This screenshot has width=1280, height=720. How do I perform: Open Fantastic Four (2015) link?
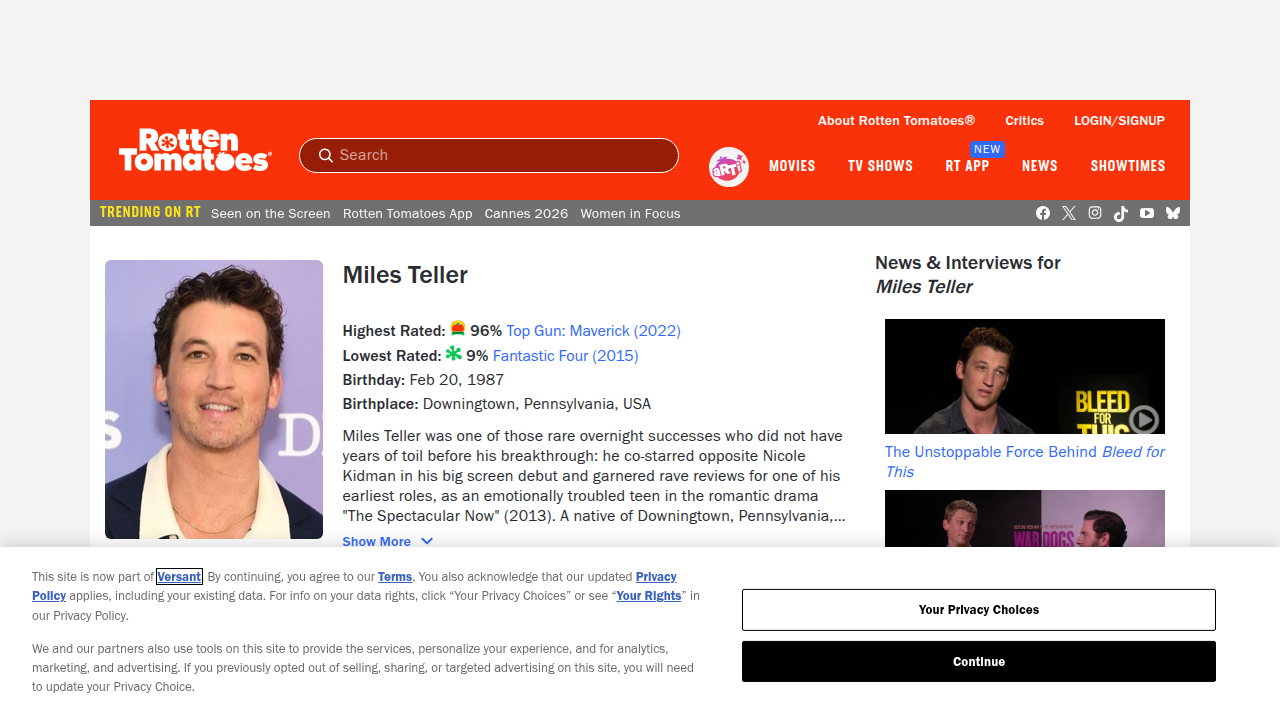point(565,355)
